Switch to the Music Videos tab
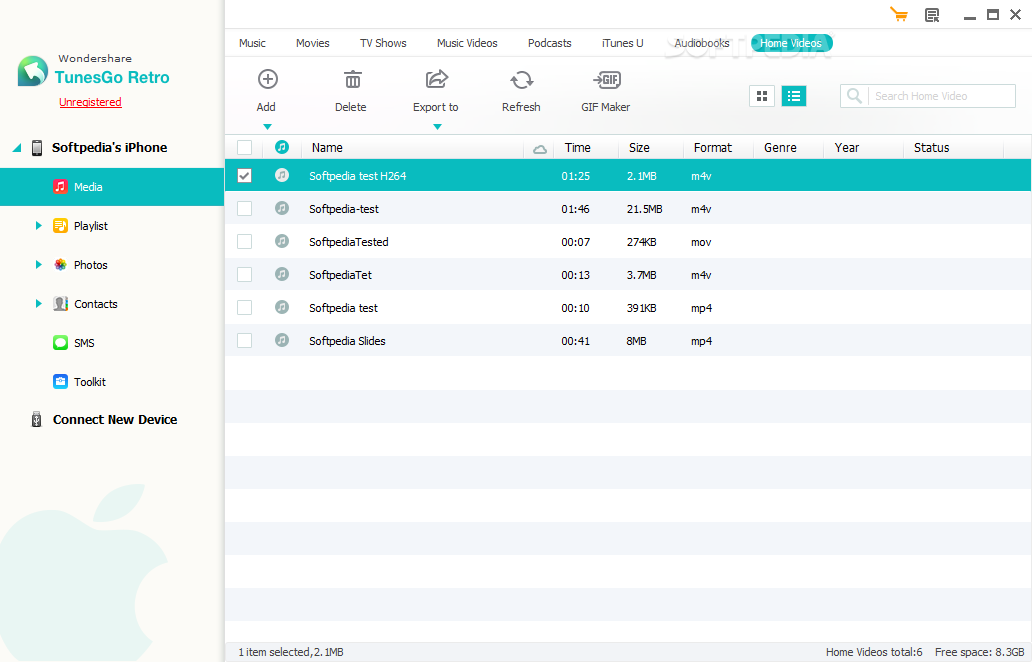The image size is (1032, 662). point(467,43)
